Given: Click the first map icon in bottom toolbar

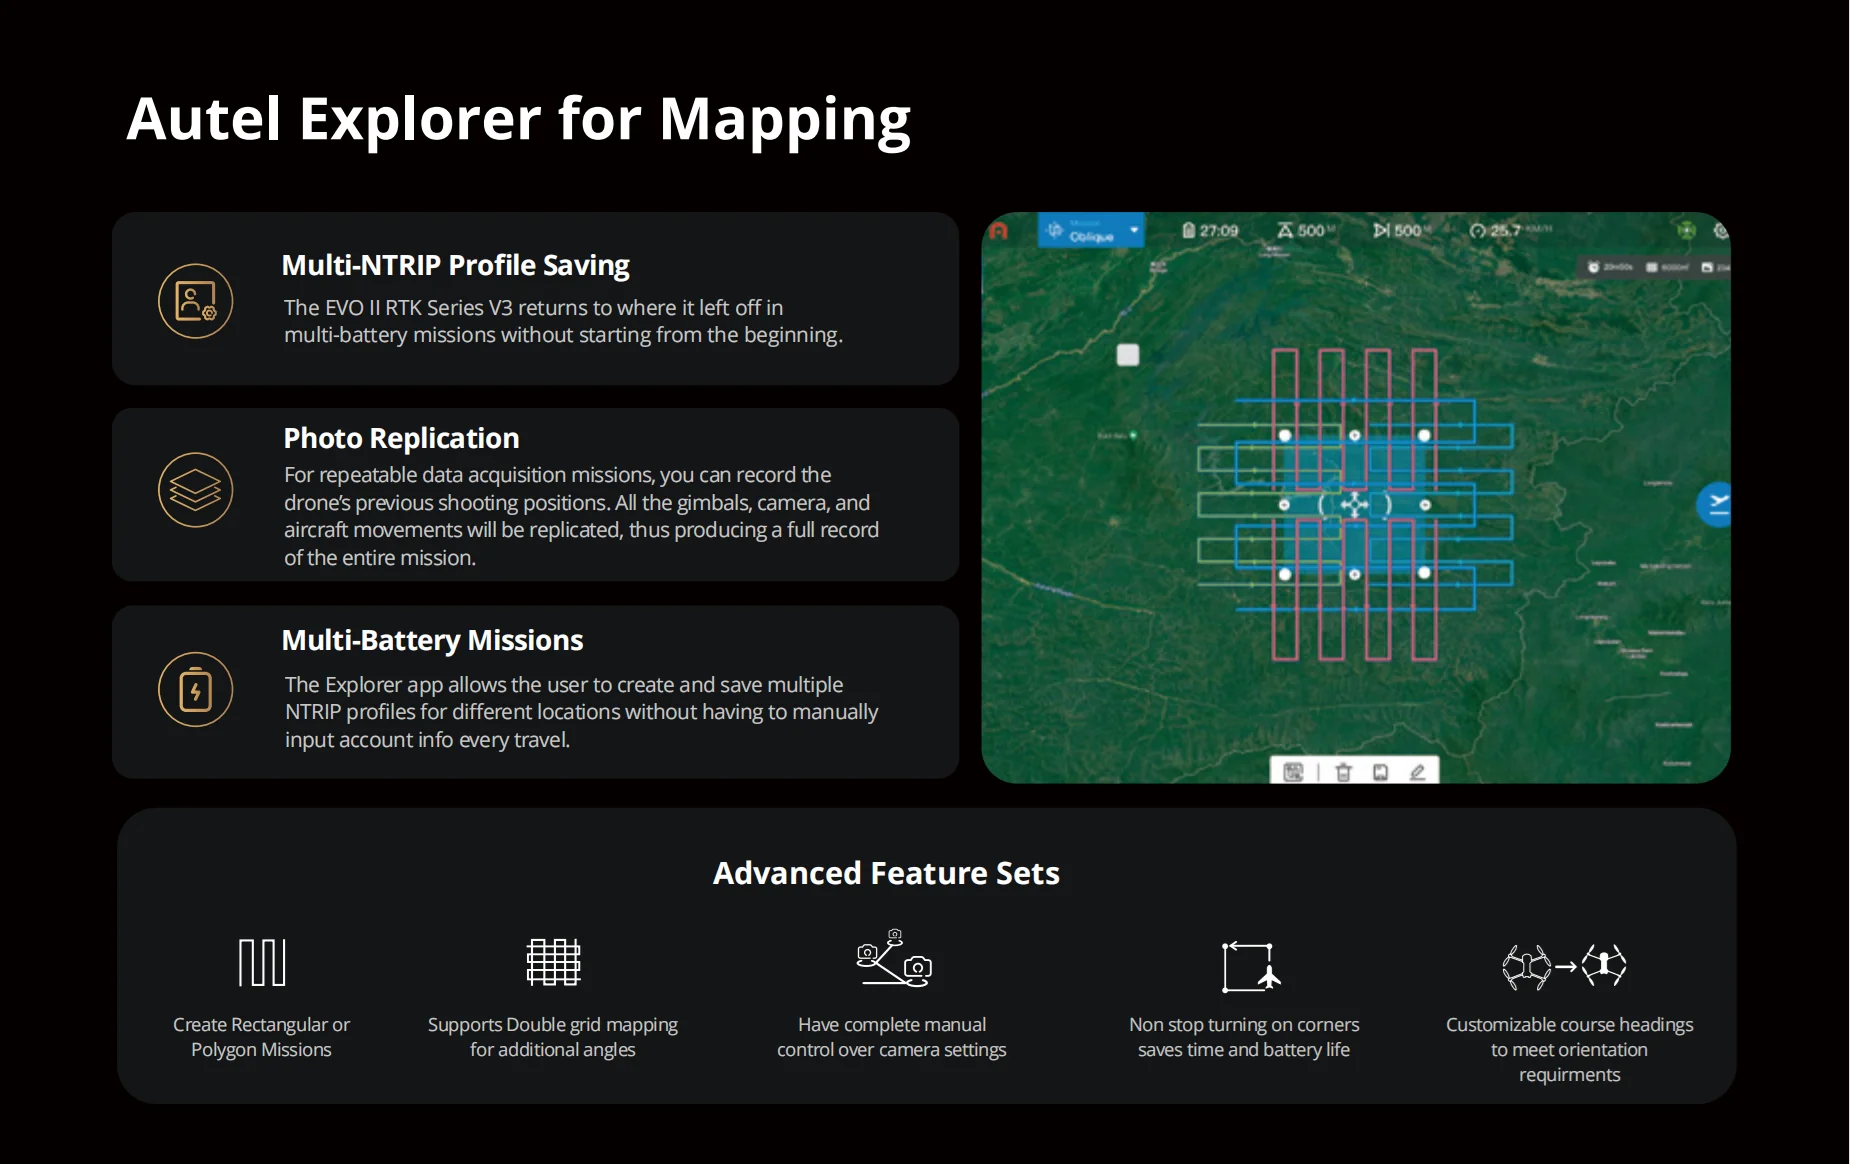Looking at the screenshot, I should 1293,772.
